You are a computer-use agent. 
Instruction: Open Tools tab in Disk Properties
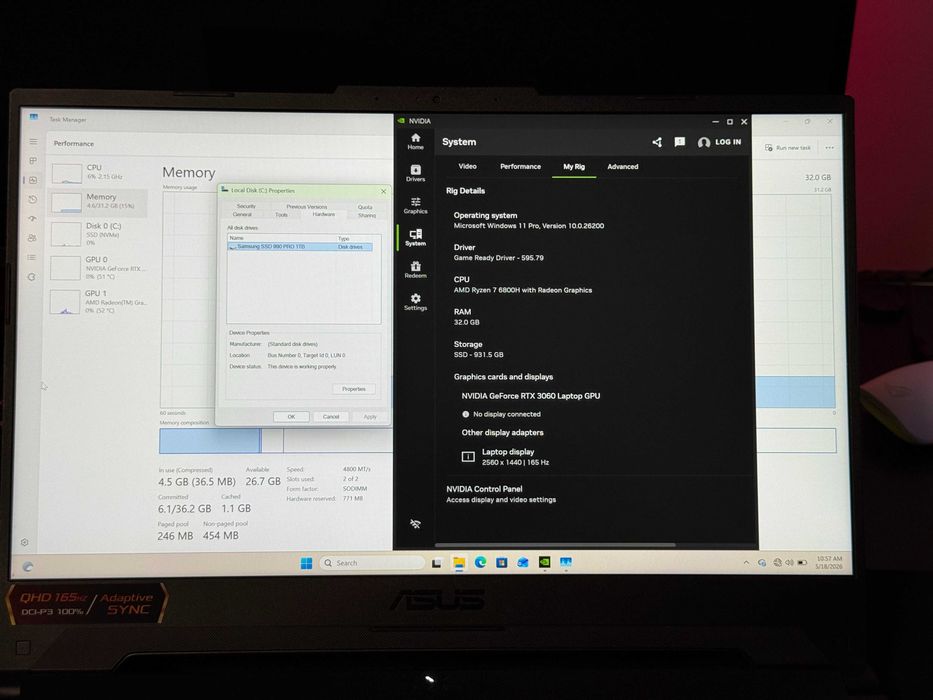pyautogui.click(x=281, y=215)
